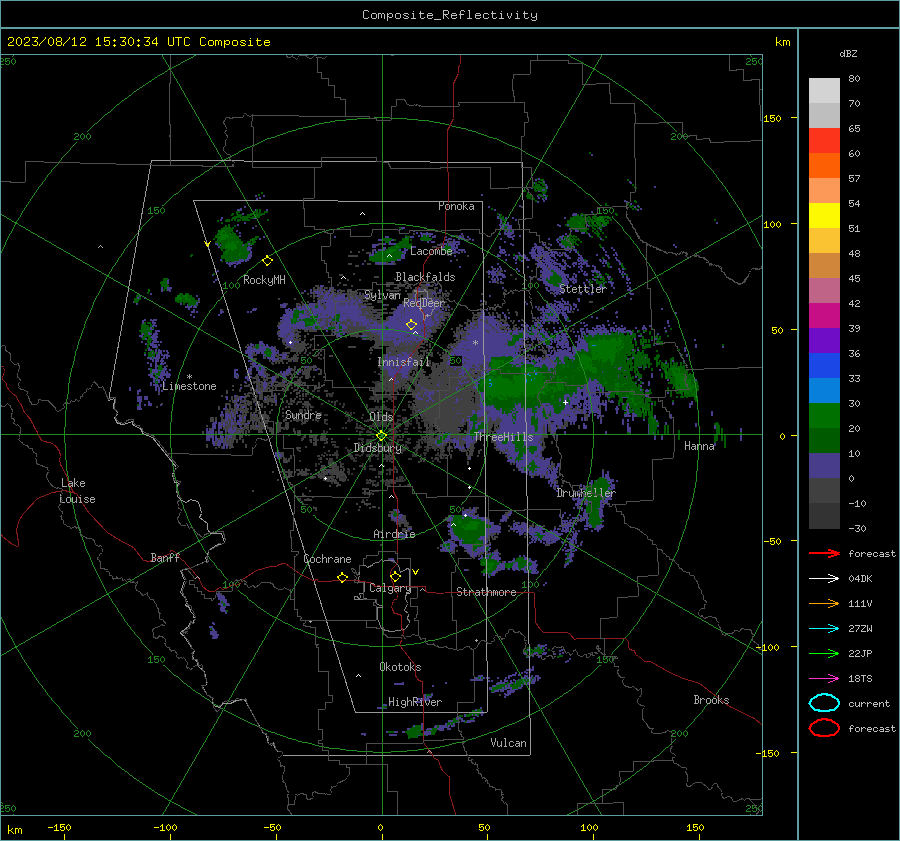Click the yellow 54 dBZ color swatch

pyautogui.click(x=824, y=216)
